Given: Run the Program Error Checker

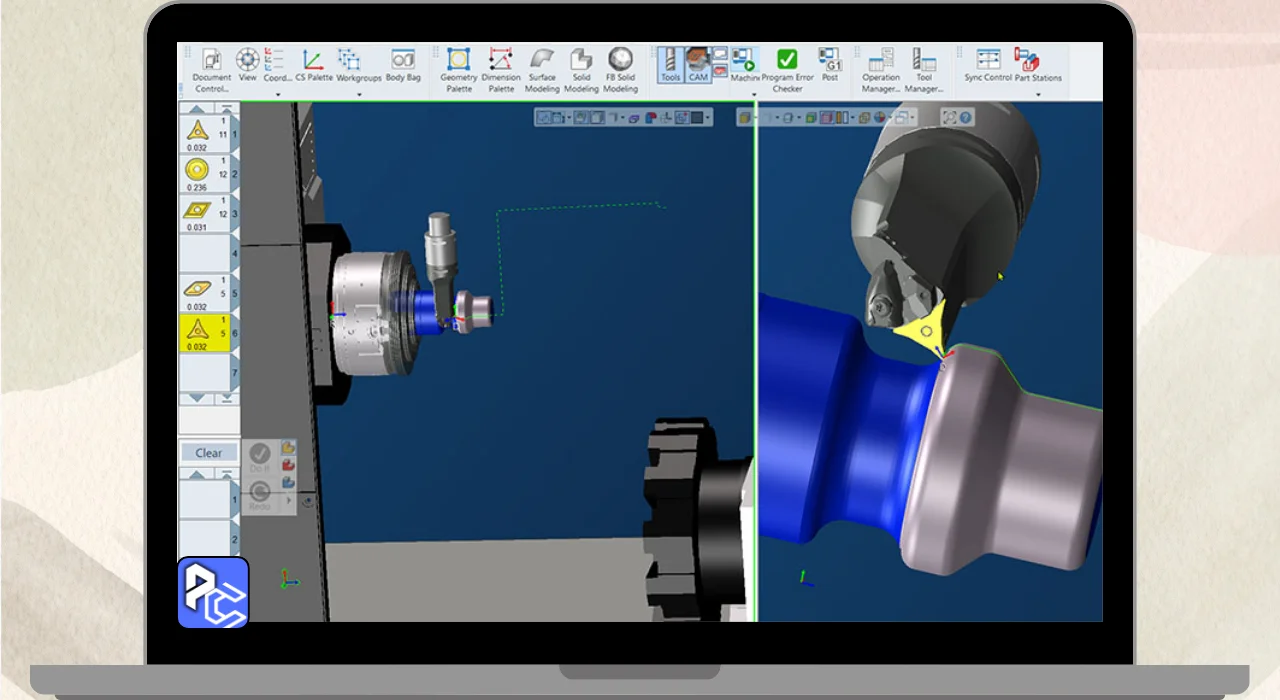Looking at the screenshot, I should click(787, 69).
